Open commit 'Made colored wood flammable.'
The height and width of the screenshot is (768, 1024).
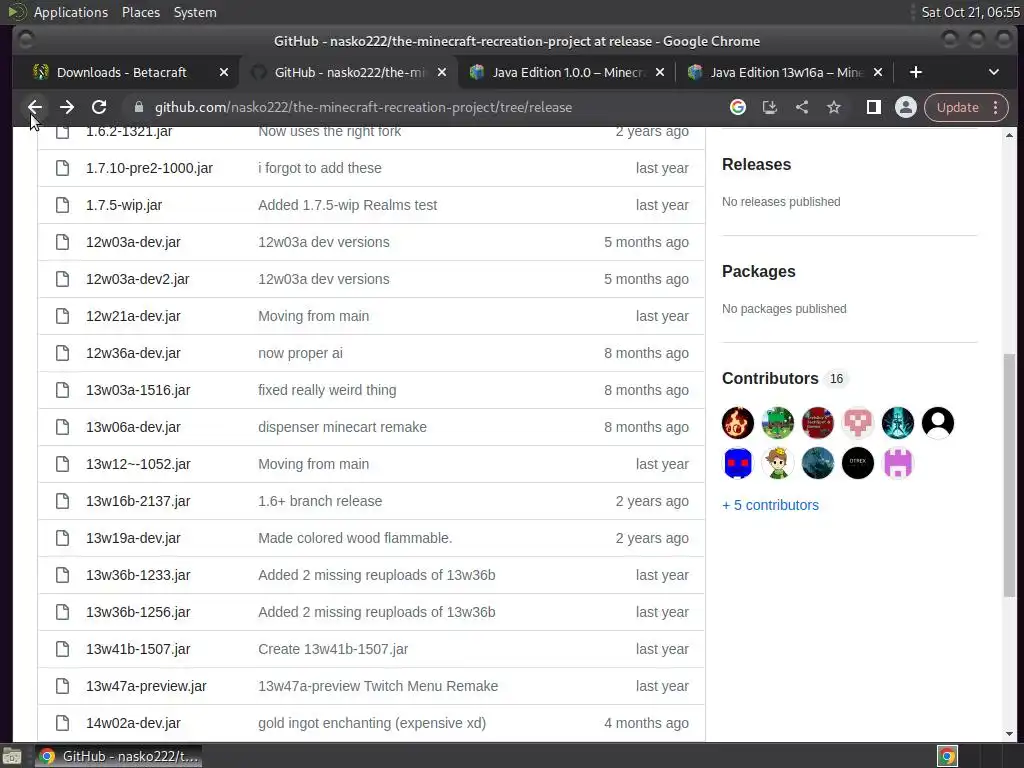pos(355,538)
